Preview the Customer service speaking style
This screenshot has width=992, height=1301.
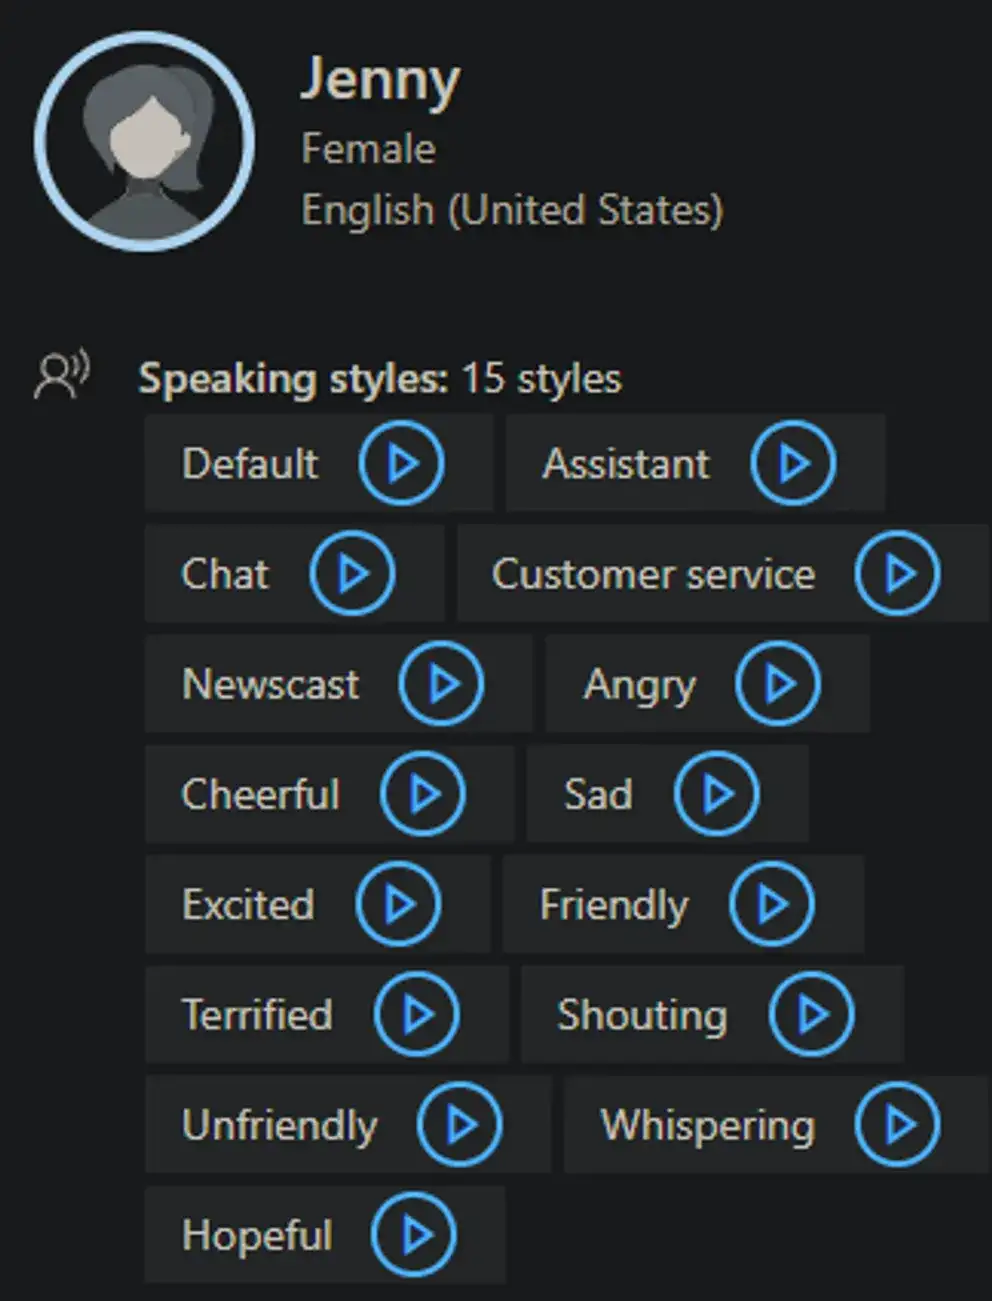pyautogui.click(x=899, y=573)
